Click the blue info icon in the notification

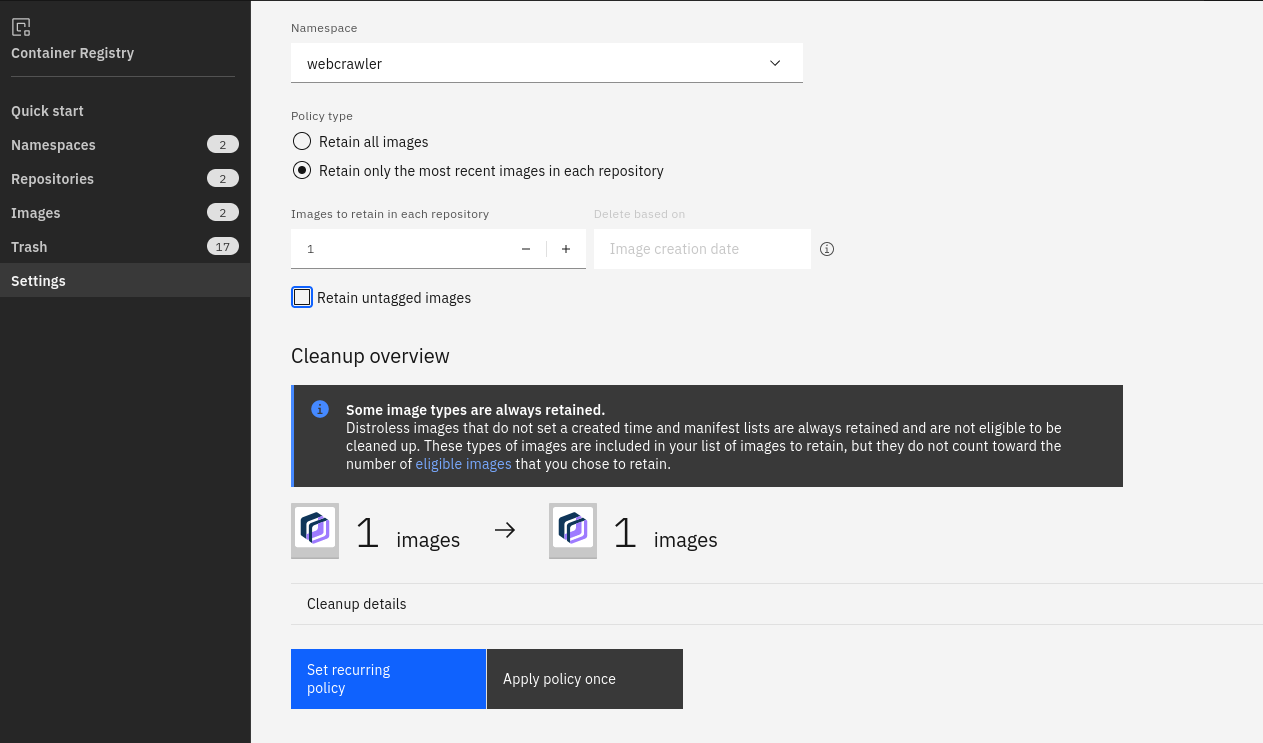320,409
